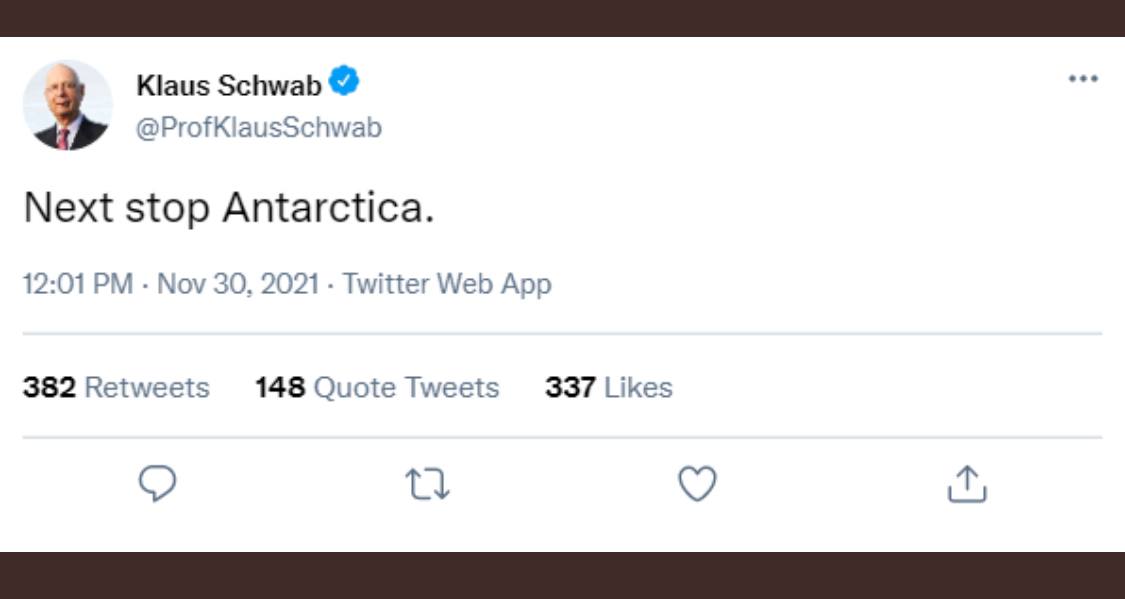Click the bold 382 retweet count

coord(49,387)
